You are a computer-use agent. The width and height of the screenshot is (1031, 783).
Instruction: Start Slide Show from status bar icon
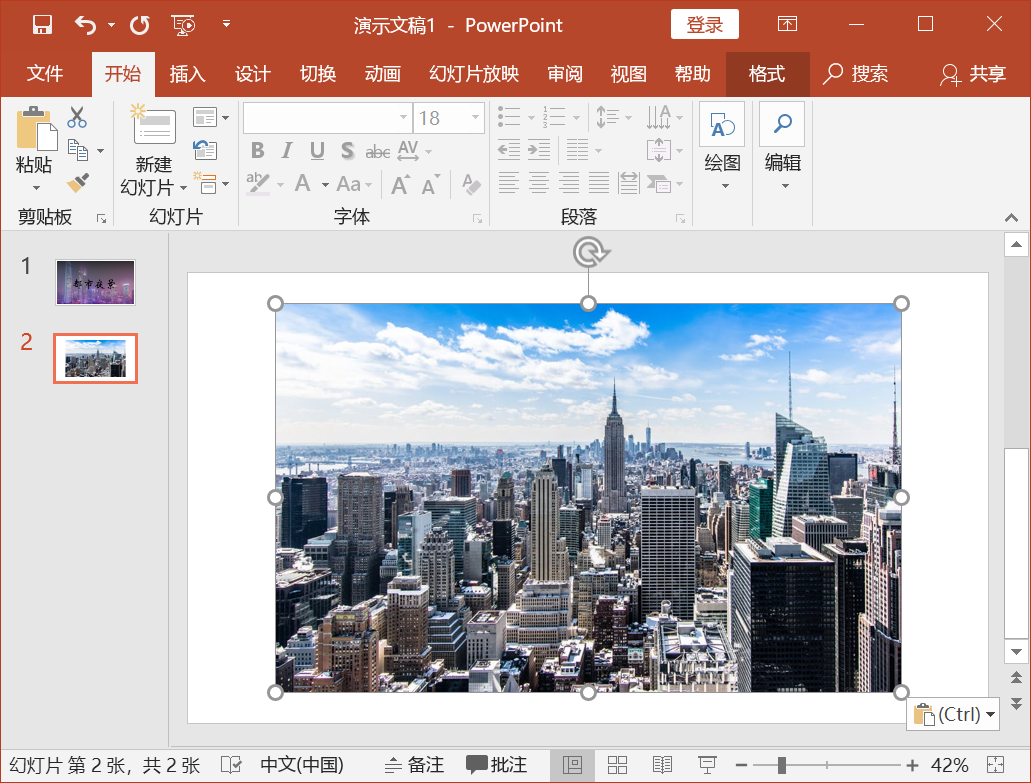tap(707, 764)
